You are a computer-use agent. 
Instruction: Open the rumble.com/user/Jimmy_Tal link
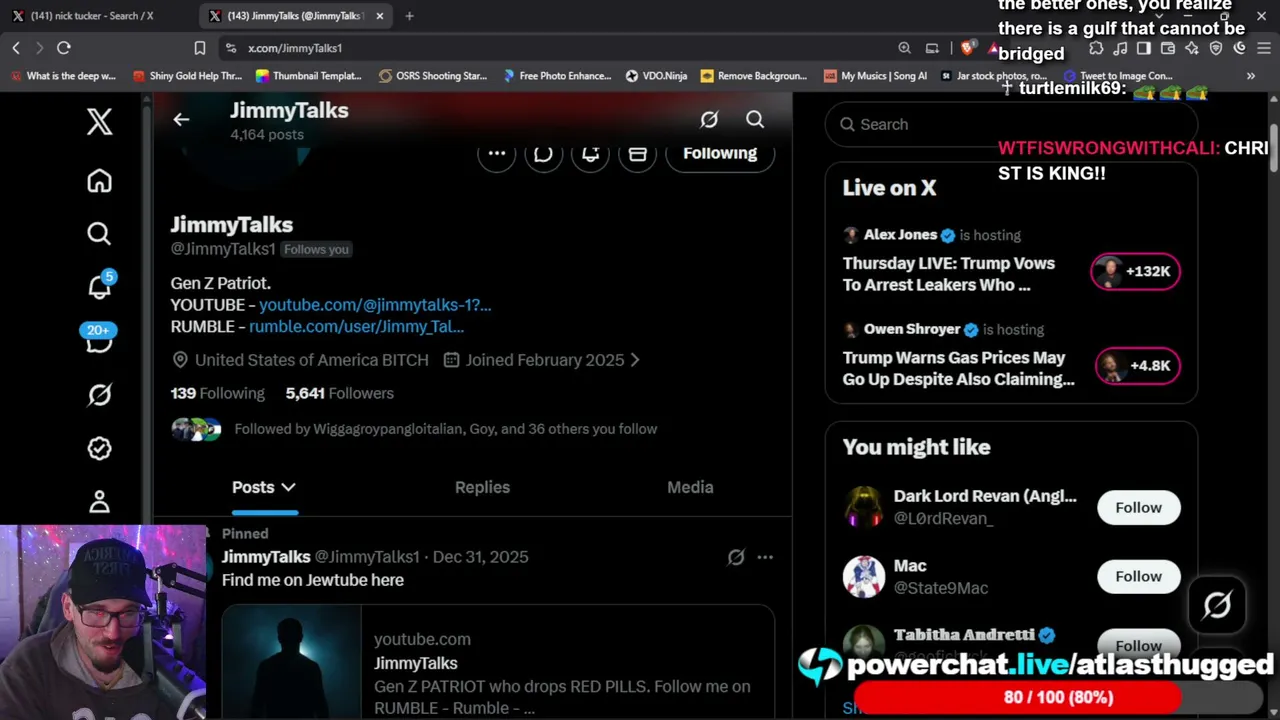coord(356,327)
